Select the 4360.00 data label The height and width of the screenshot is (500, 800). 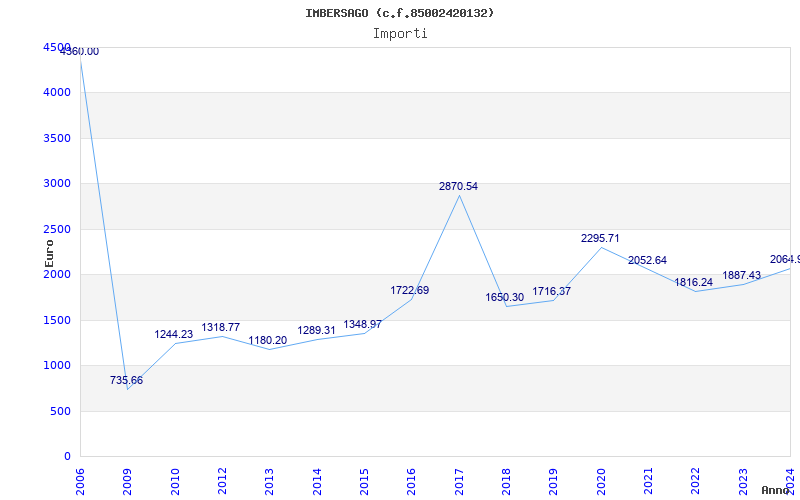80,52
